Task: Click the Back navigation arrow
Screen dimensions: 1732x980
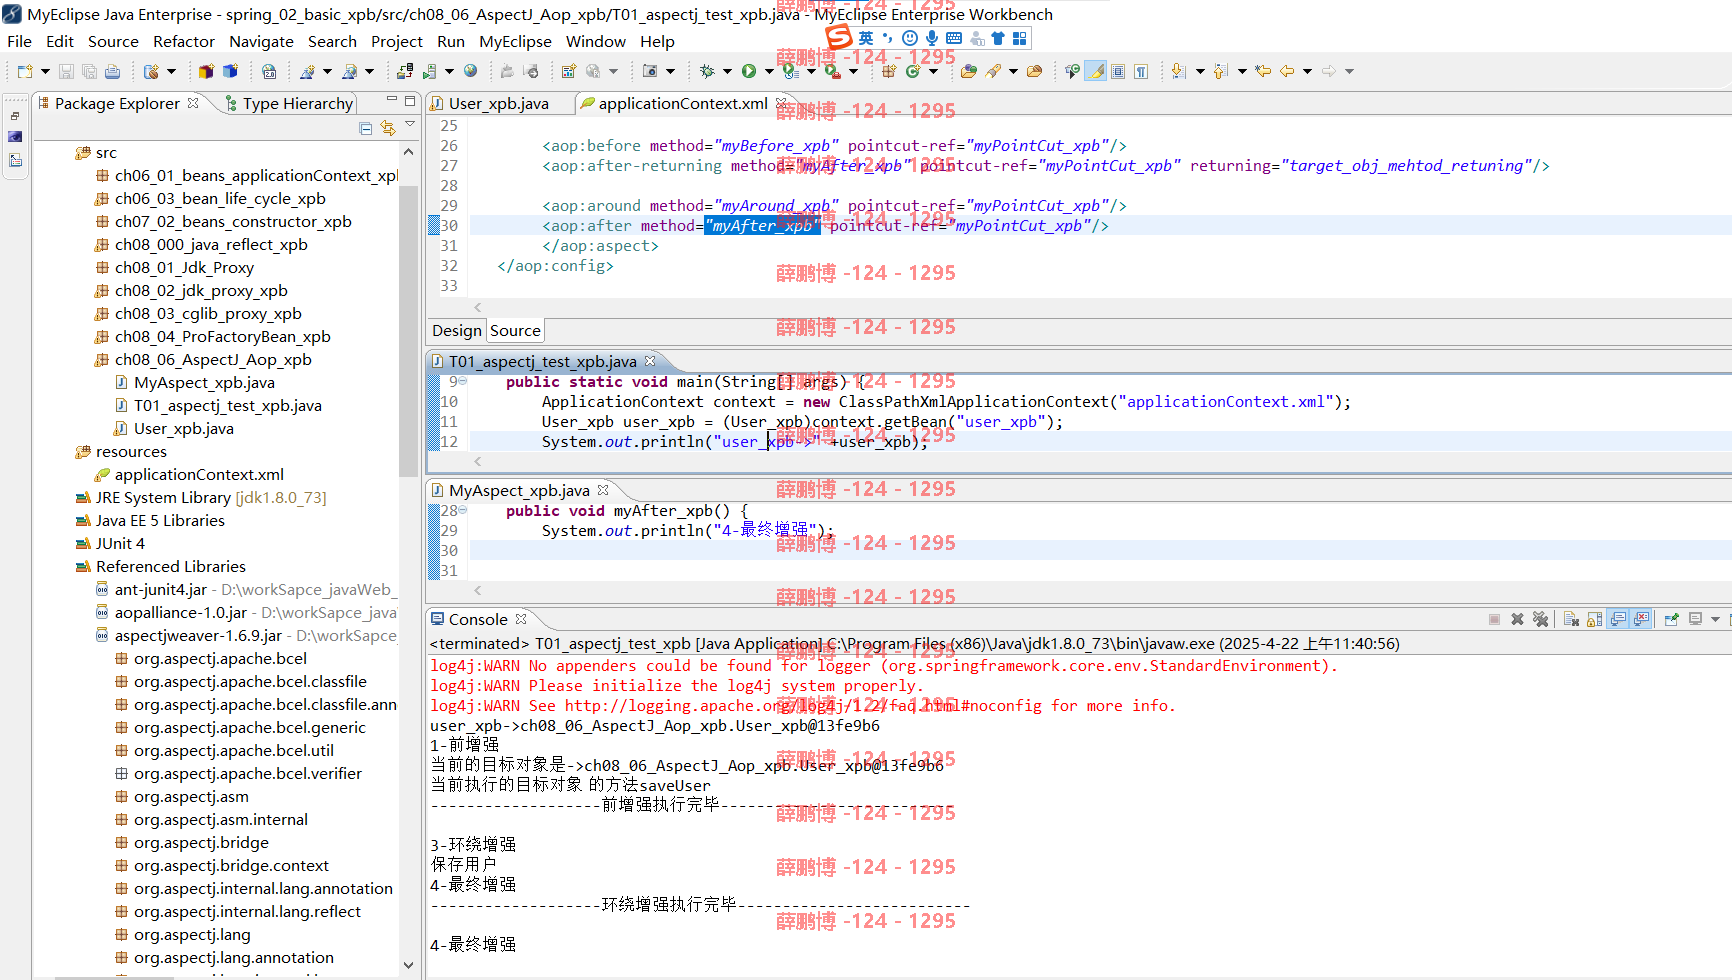Action: pos(1287,71)
